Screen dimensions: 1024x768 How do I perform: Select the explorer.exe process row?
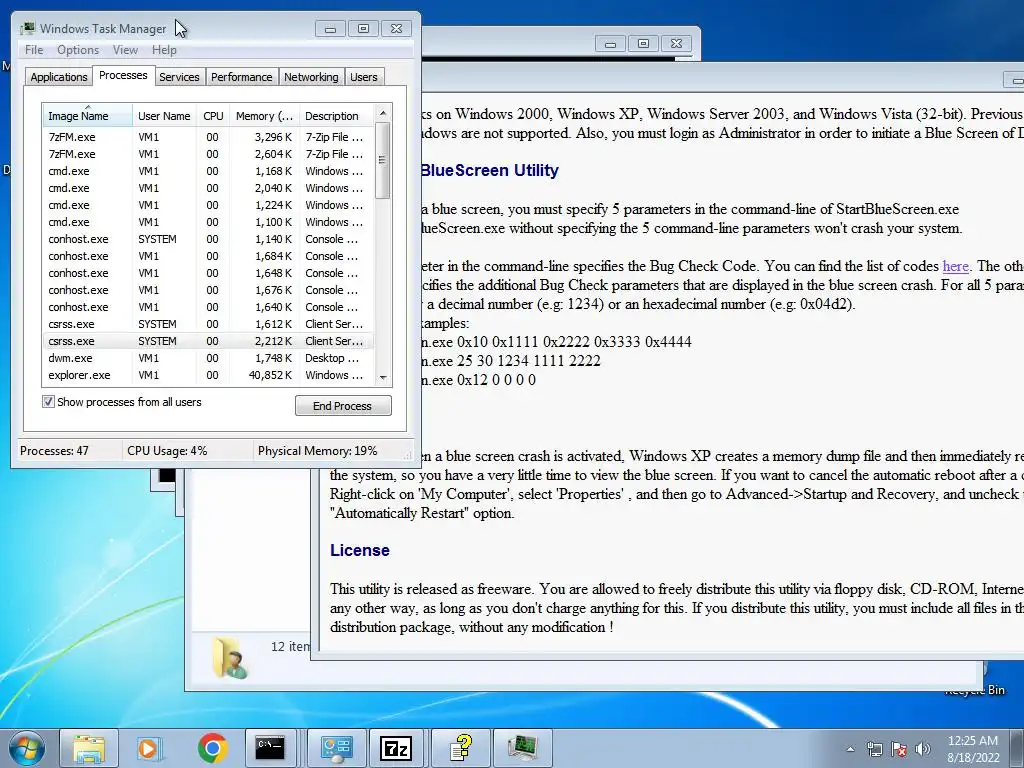[208, 375]
